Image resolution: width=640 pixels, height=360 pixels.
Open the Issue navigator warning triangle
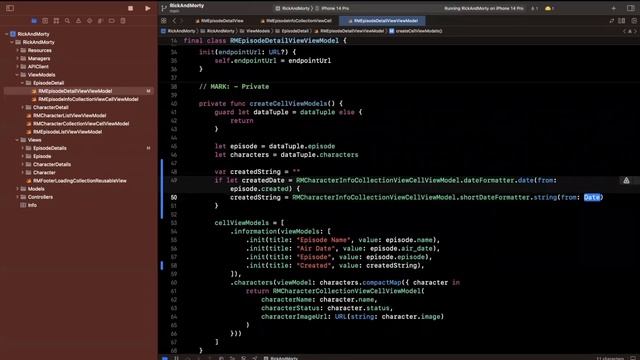78,21
